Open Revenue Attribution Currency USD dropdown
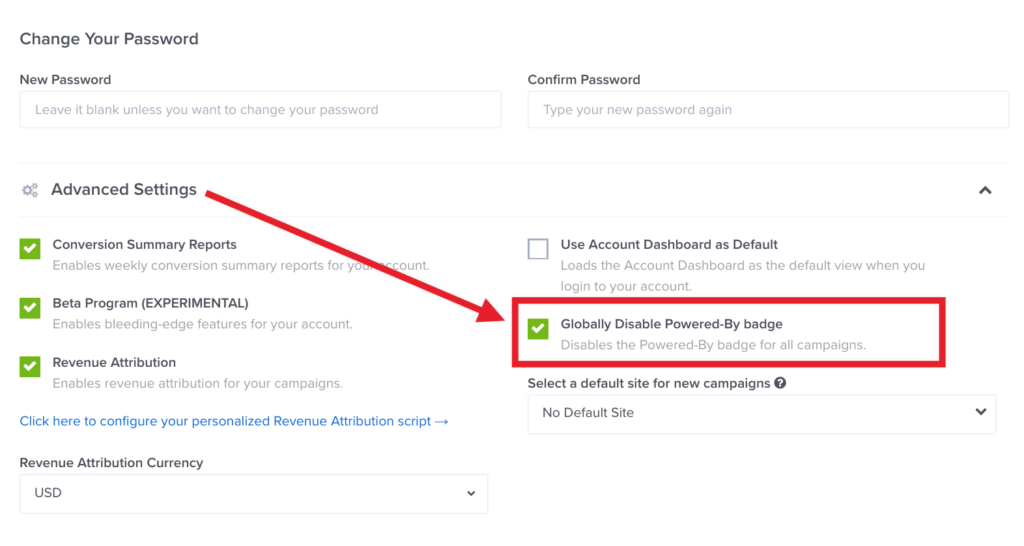This screenshot has height=546, width=1024. [254, 493]
